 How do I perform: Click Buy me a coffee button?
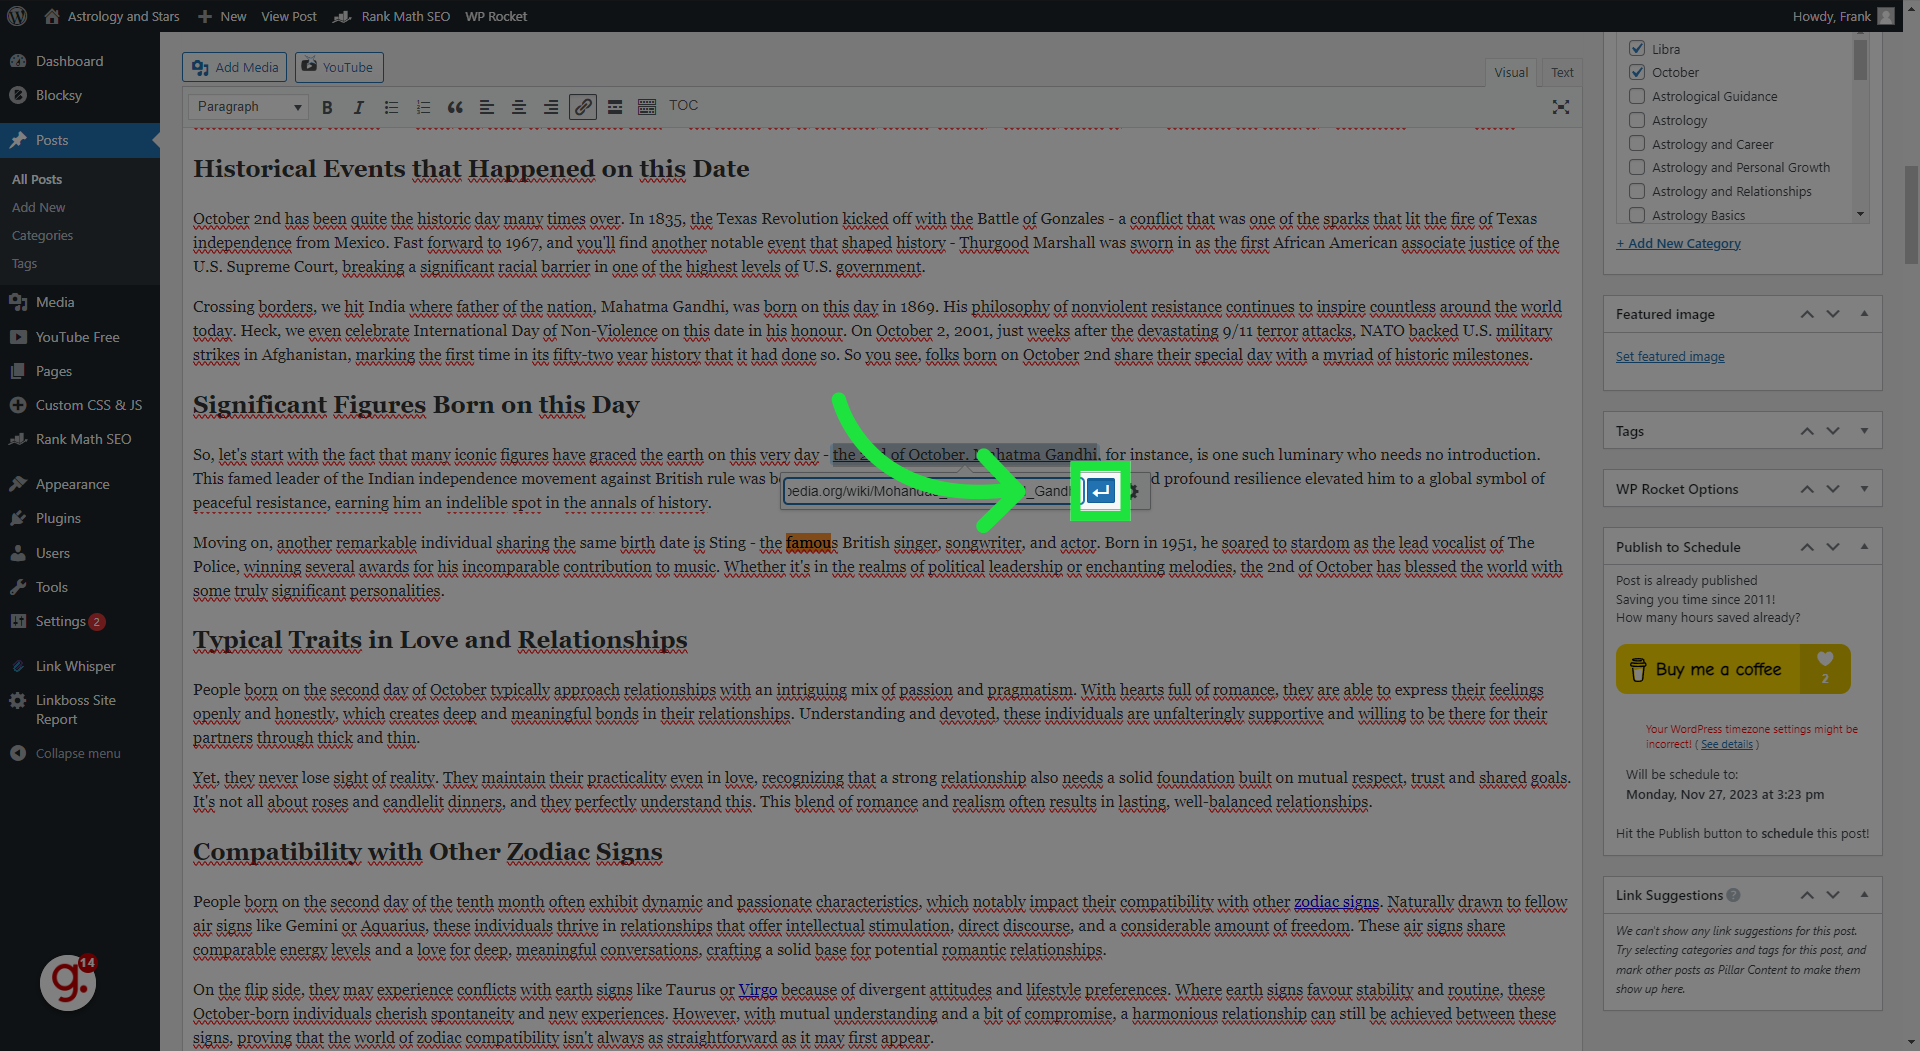pos(1733,669)
